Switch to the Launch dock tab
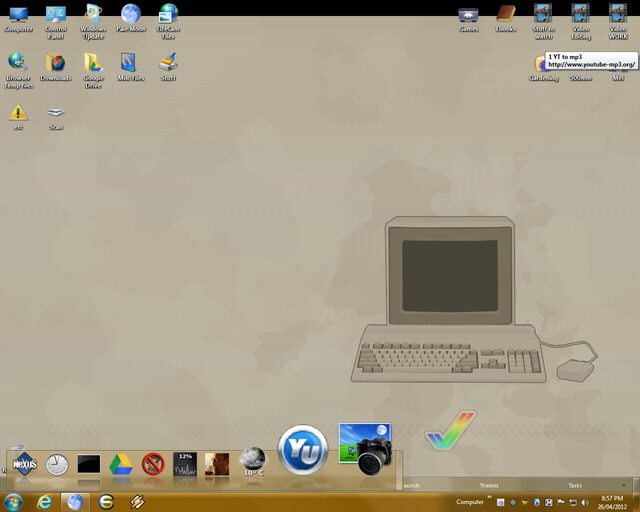 click(411, 485)
